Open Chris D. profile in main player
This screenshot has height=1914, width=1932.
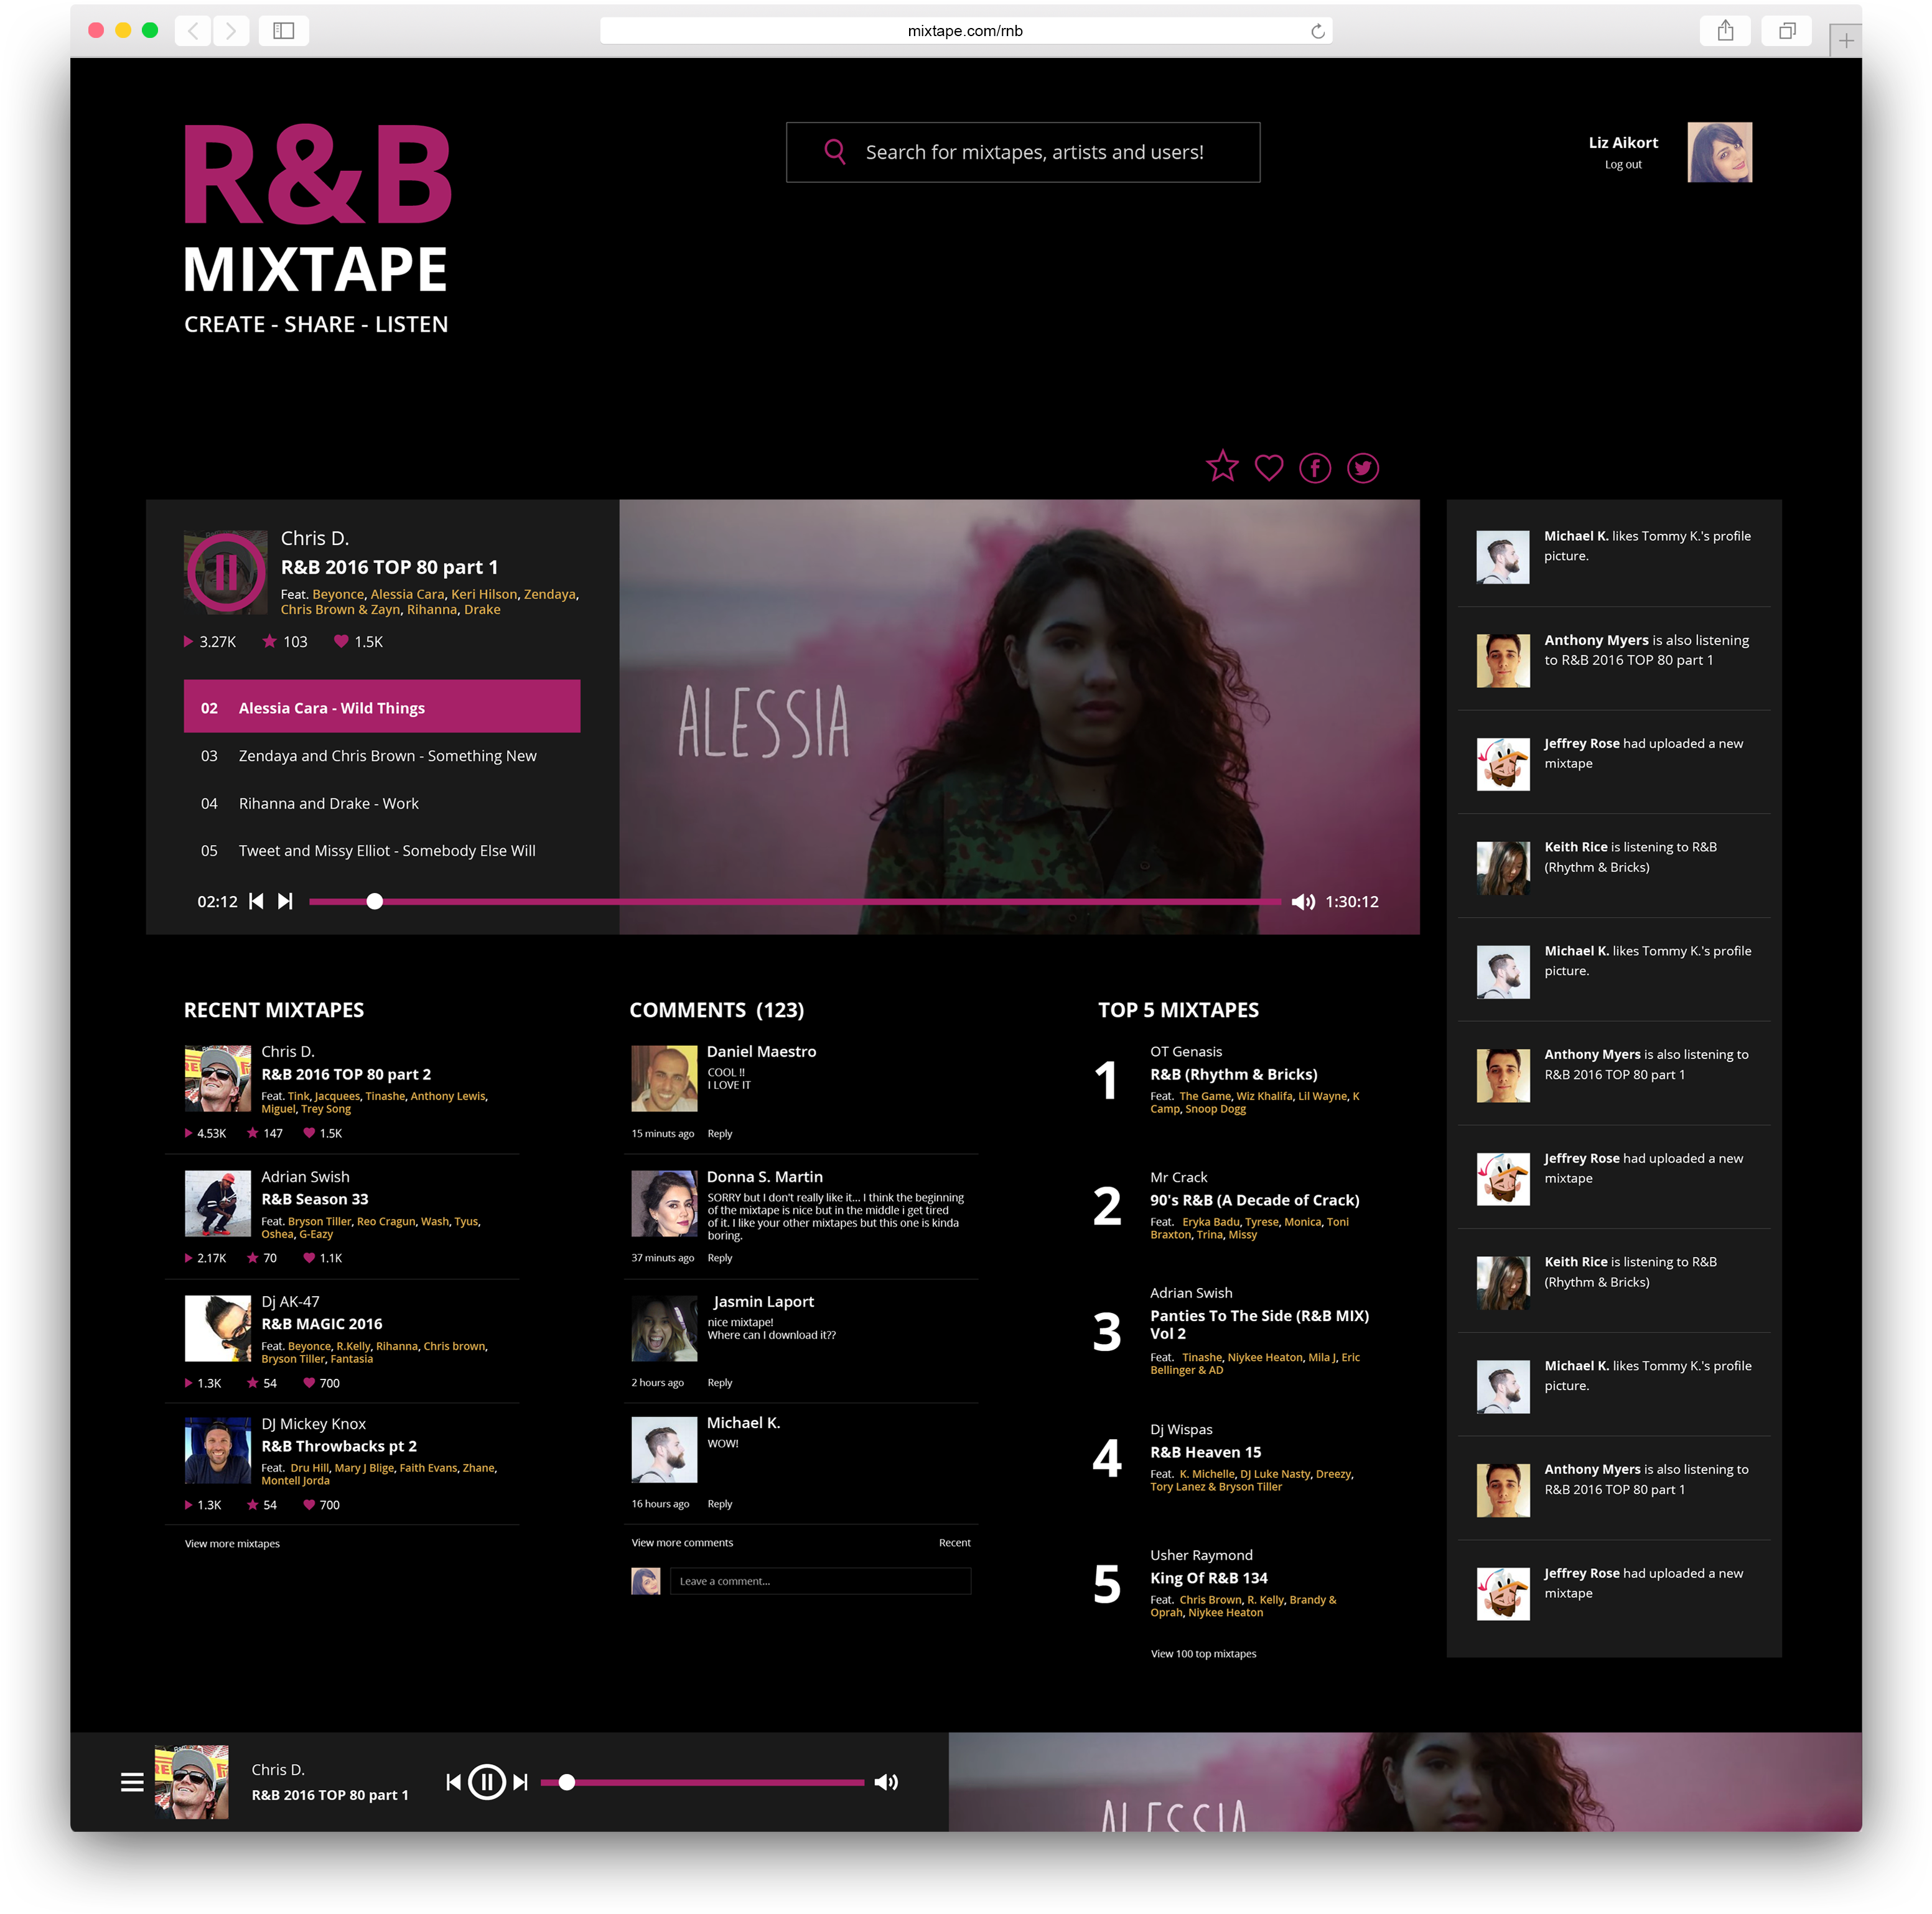[x=315, y=538]
